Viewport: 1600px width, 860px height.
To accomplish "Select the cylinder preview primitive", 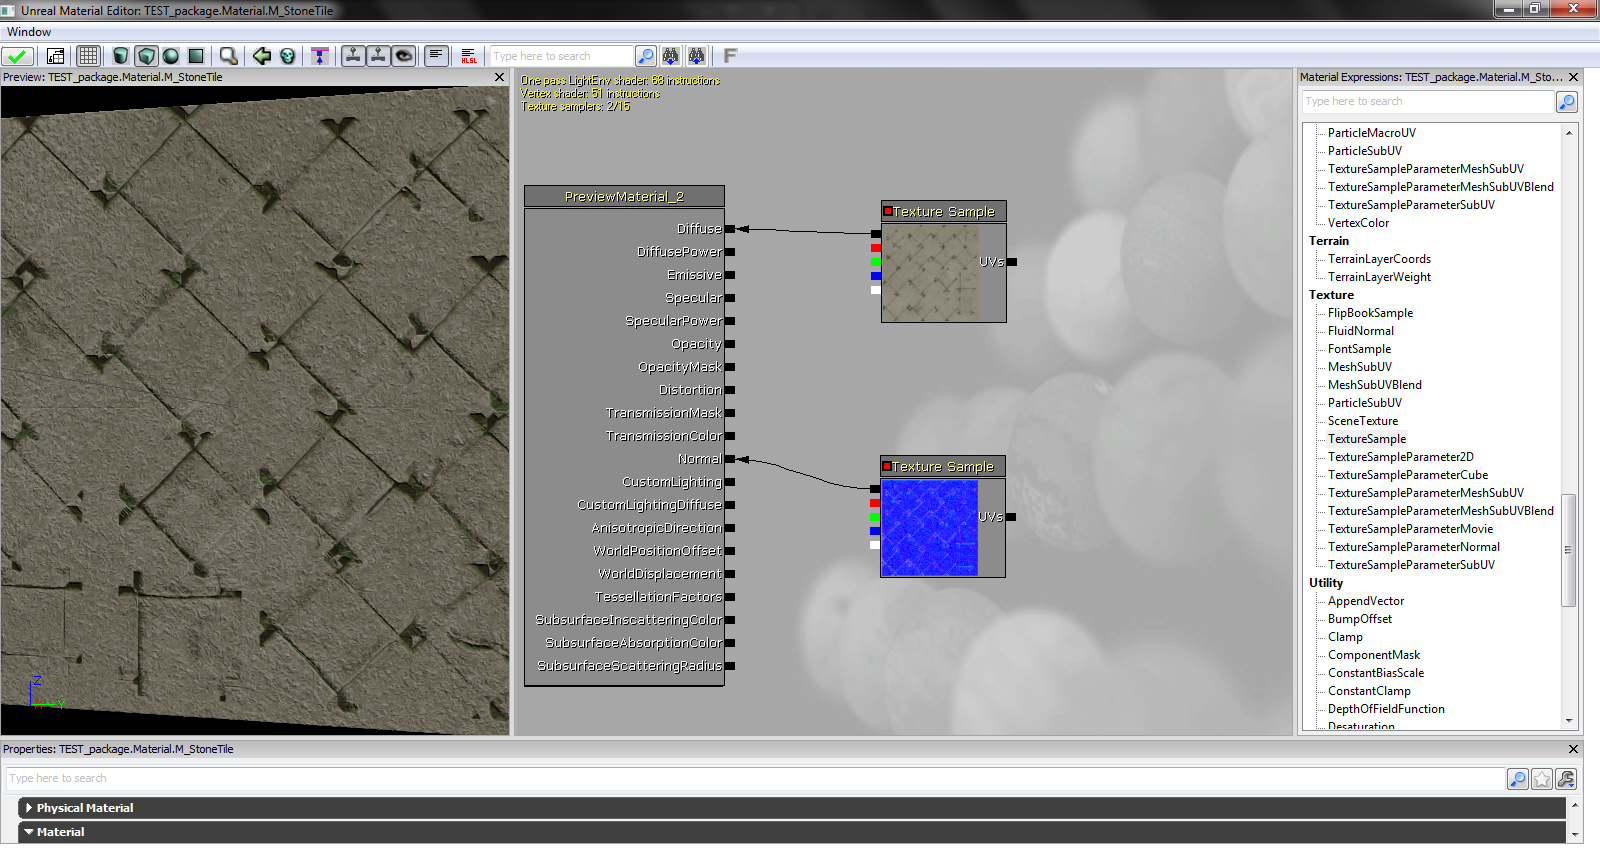I will (x=121, y=56).
